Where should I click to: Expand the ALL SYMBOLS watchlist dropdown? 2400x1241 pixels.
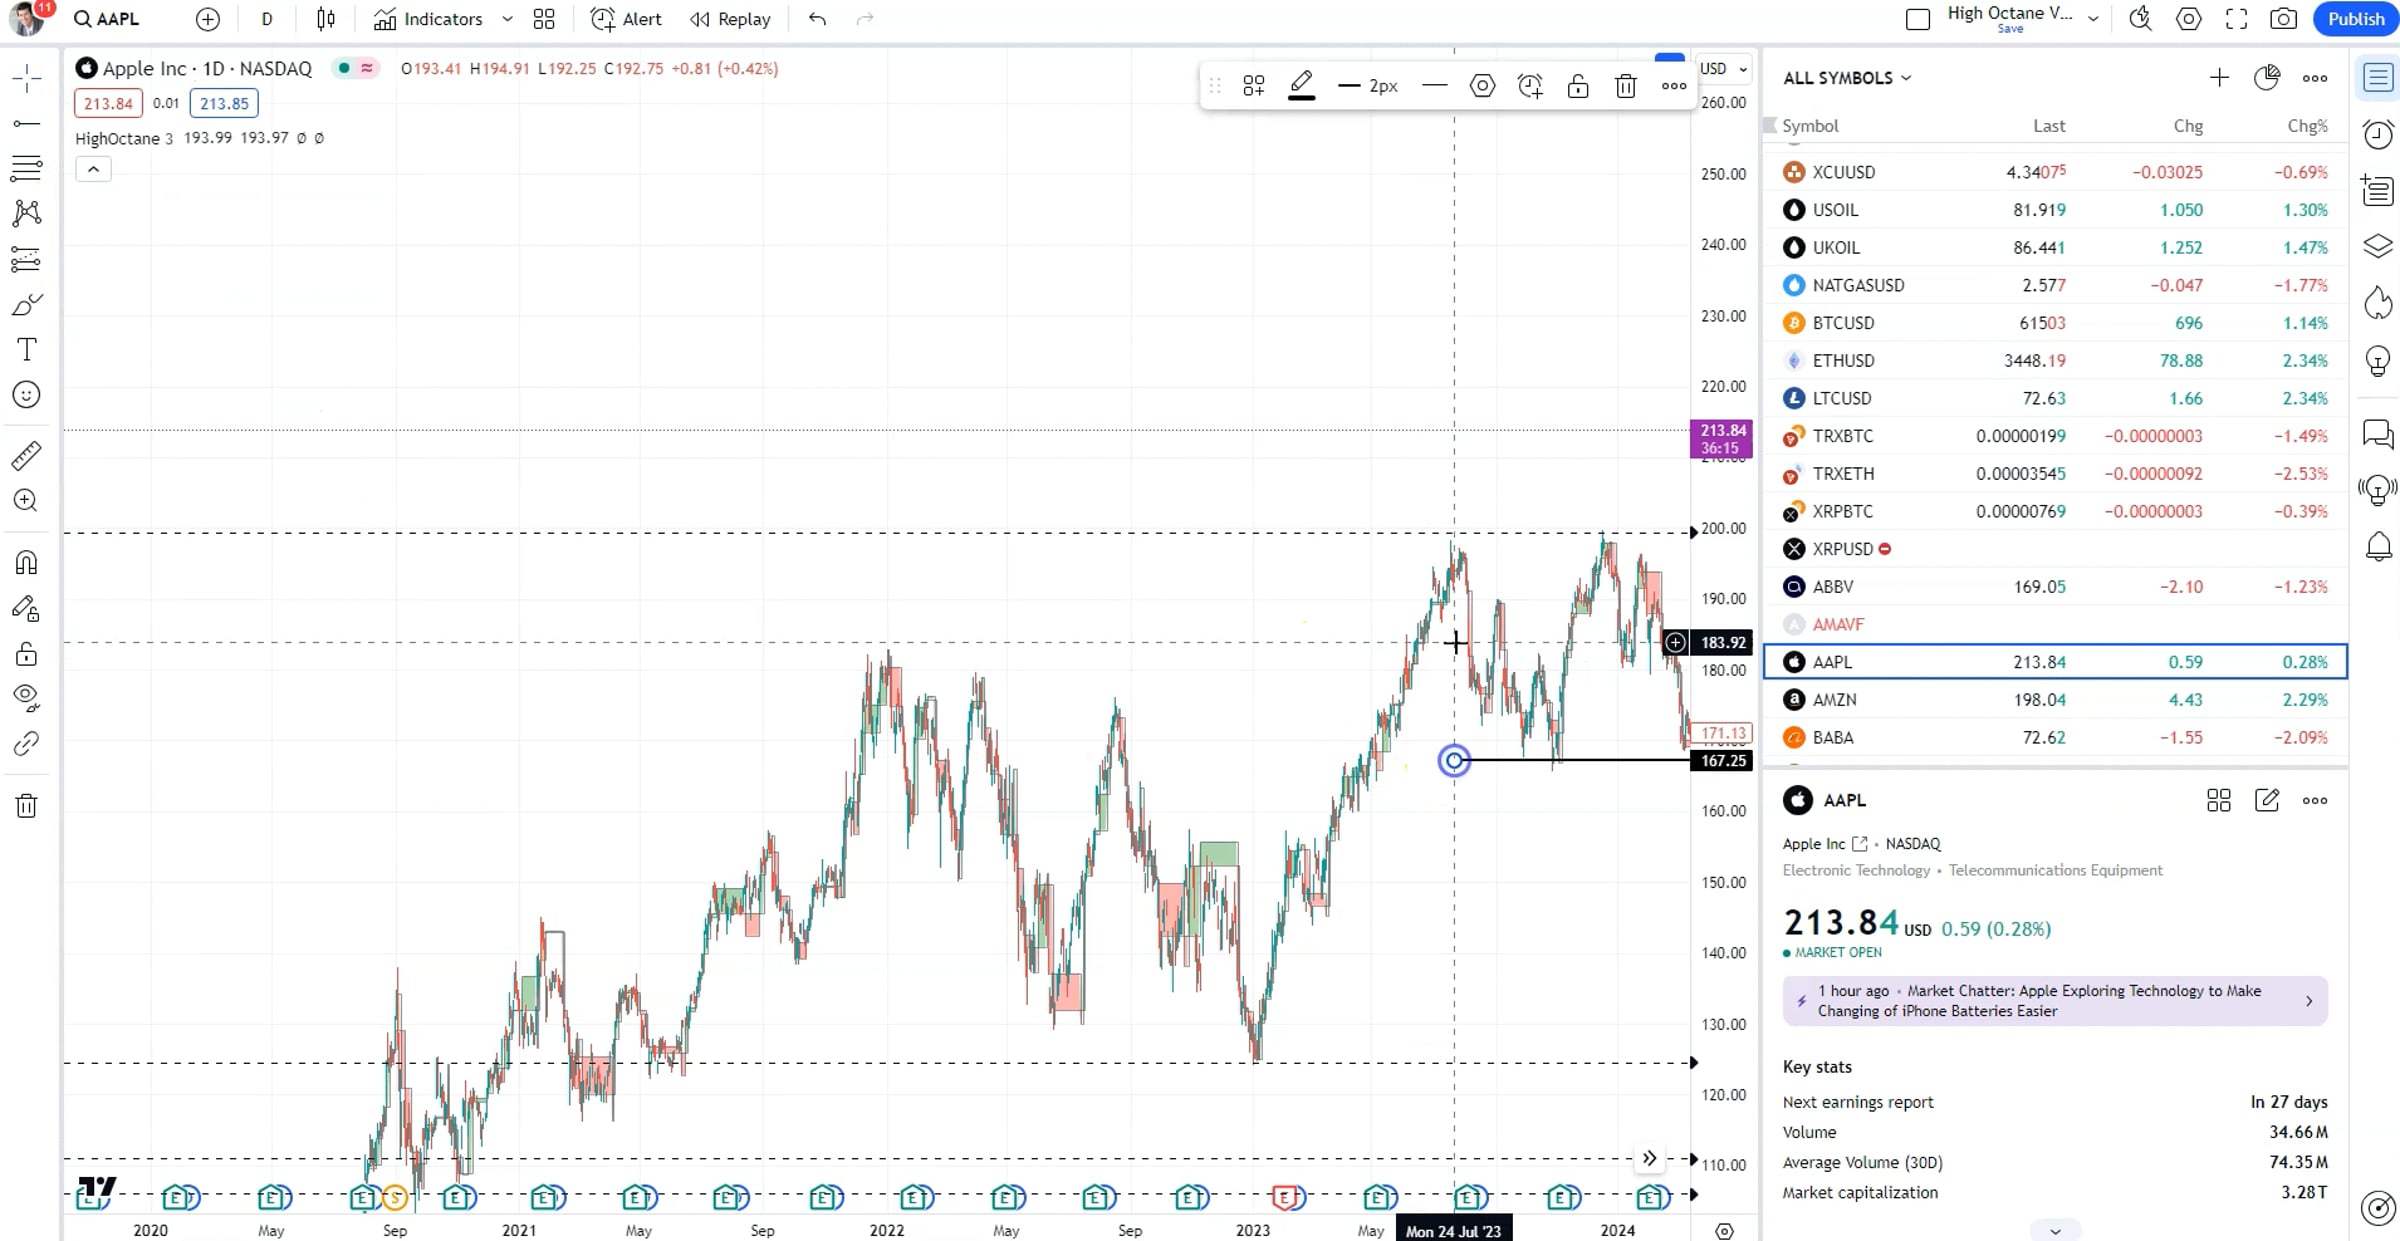[1847, 78]
